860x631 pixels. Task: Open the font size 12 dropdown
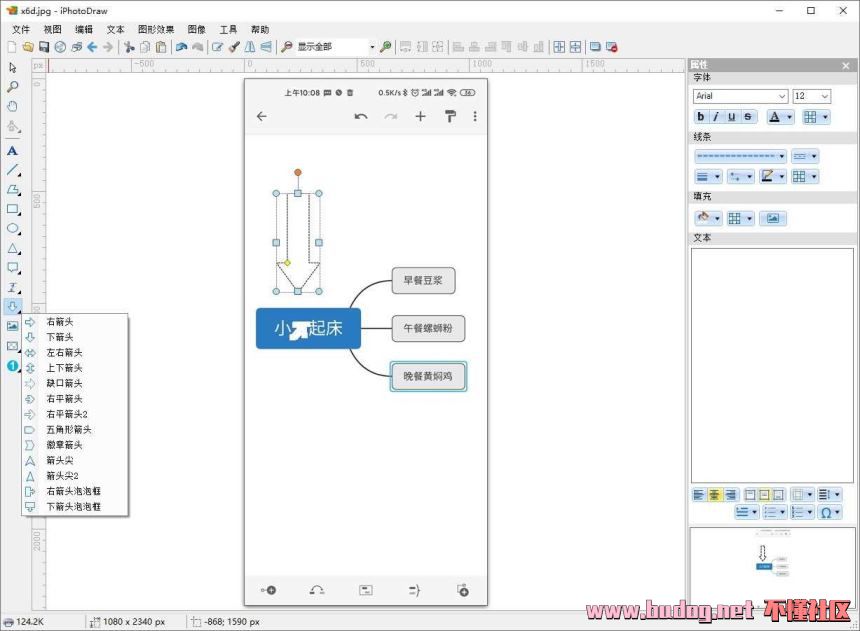(824, 96)
